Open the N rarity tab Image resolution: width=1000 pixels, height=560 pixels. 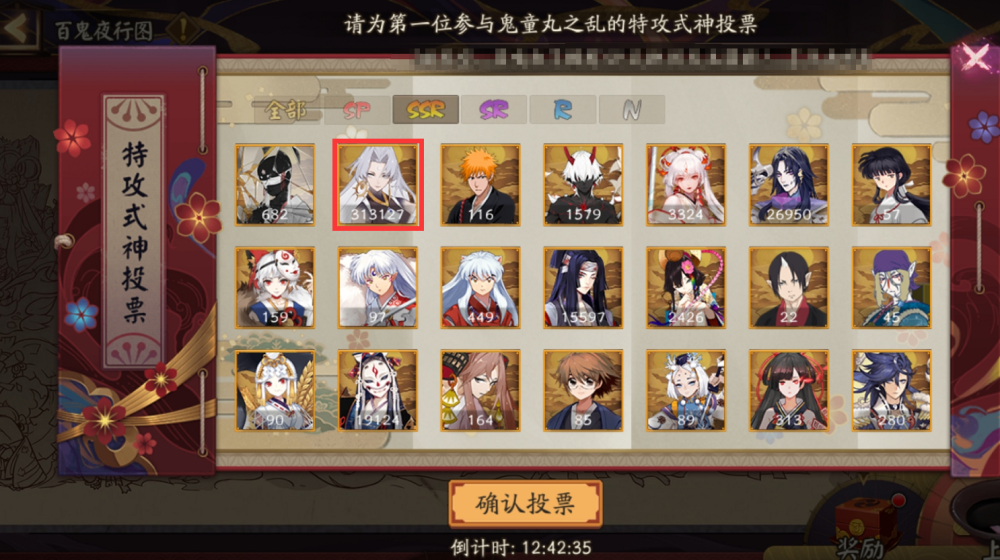[631, 110]
